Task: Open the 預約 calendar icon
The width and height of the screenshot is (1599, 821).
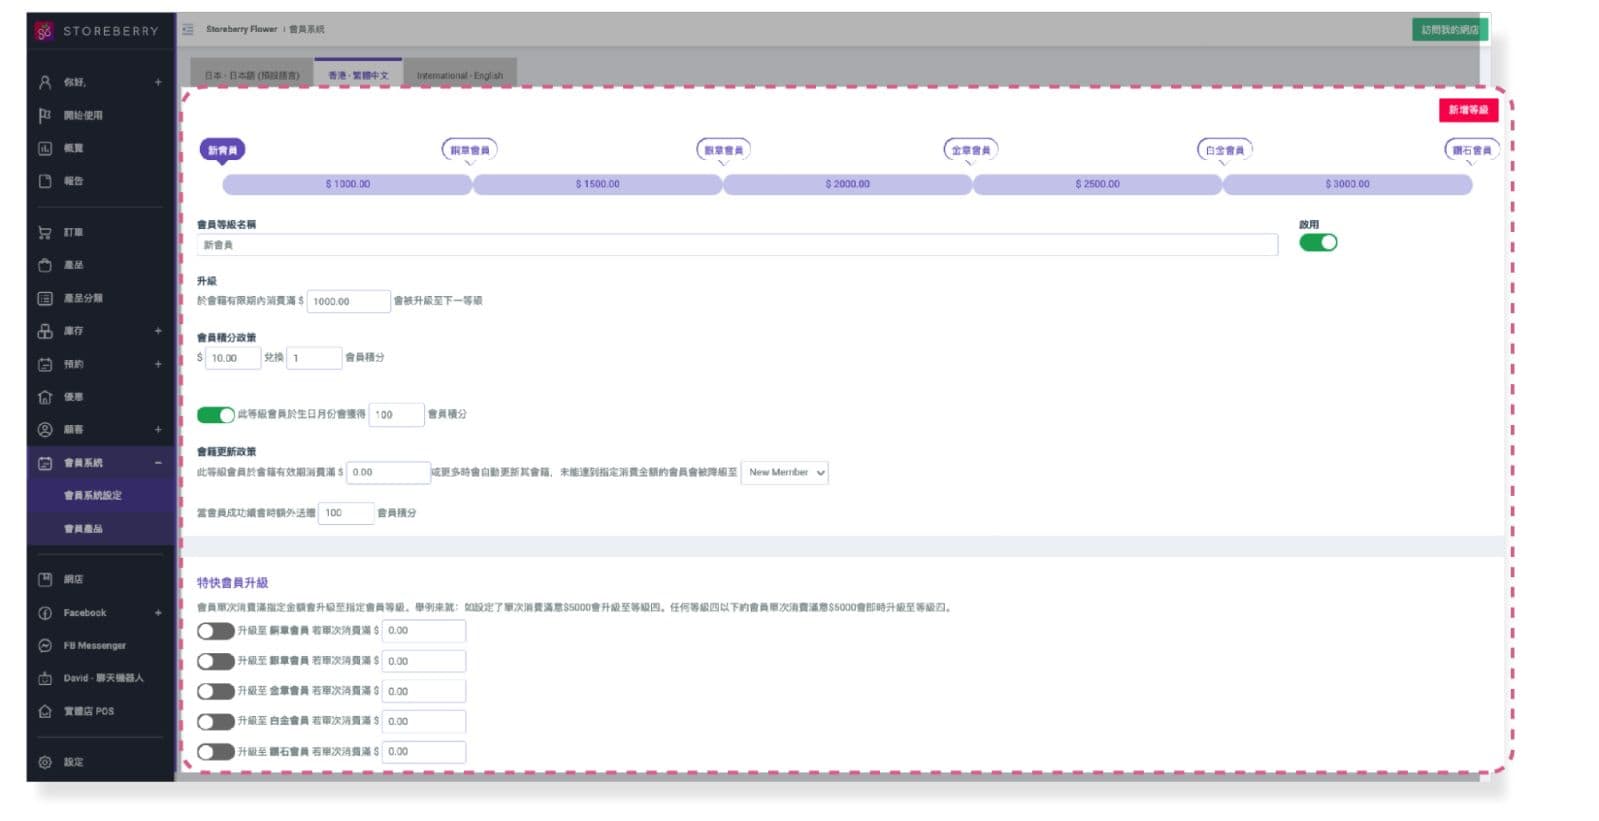Action: click(45, 364)
